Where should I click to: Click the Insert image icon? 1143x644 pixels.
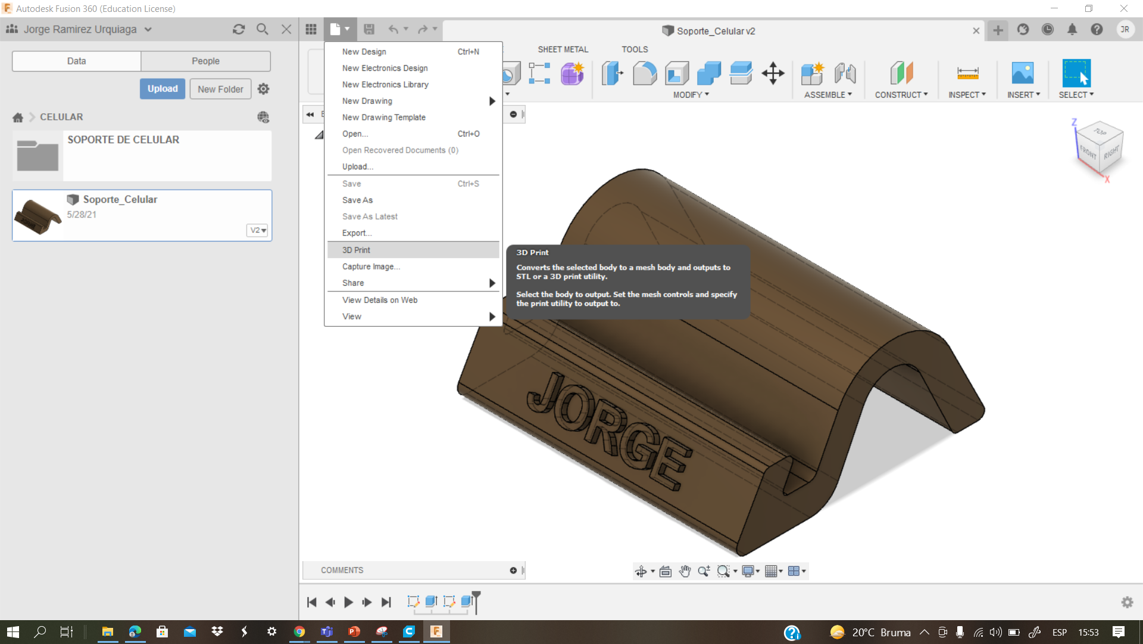pyautogui.click(x=1022, y=73)
